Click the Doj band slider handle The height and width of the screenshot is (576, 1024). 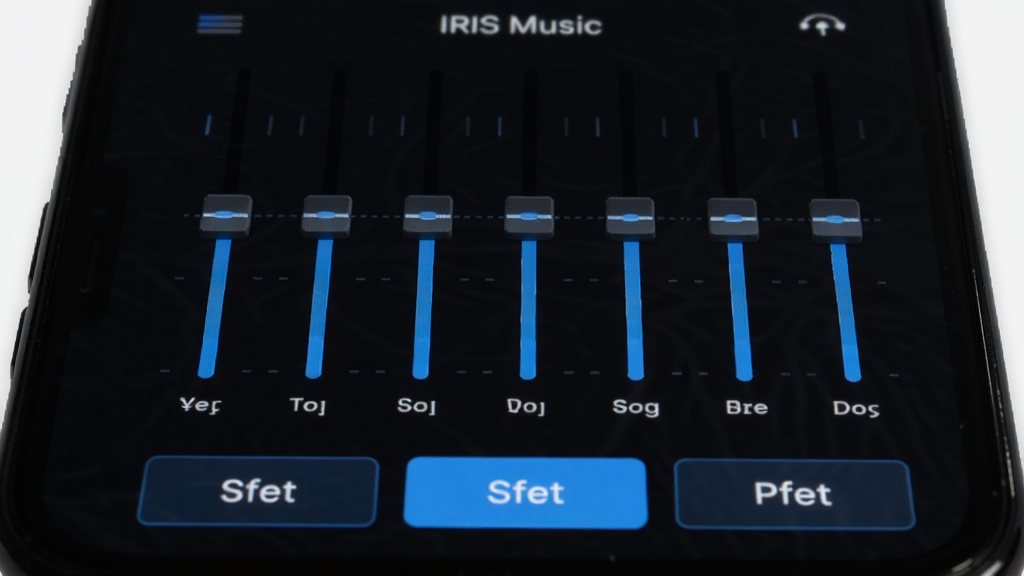tap(529, 217)
